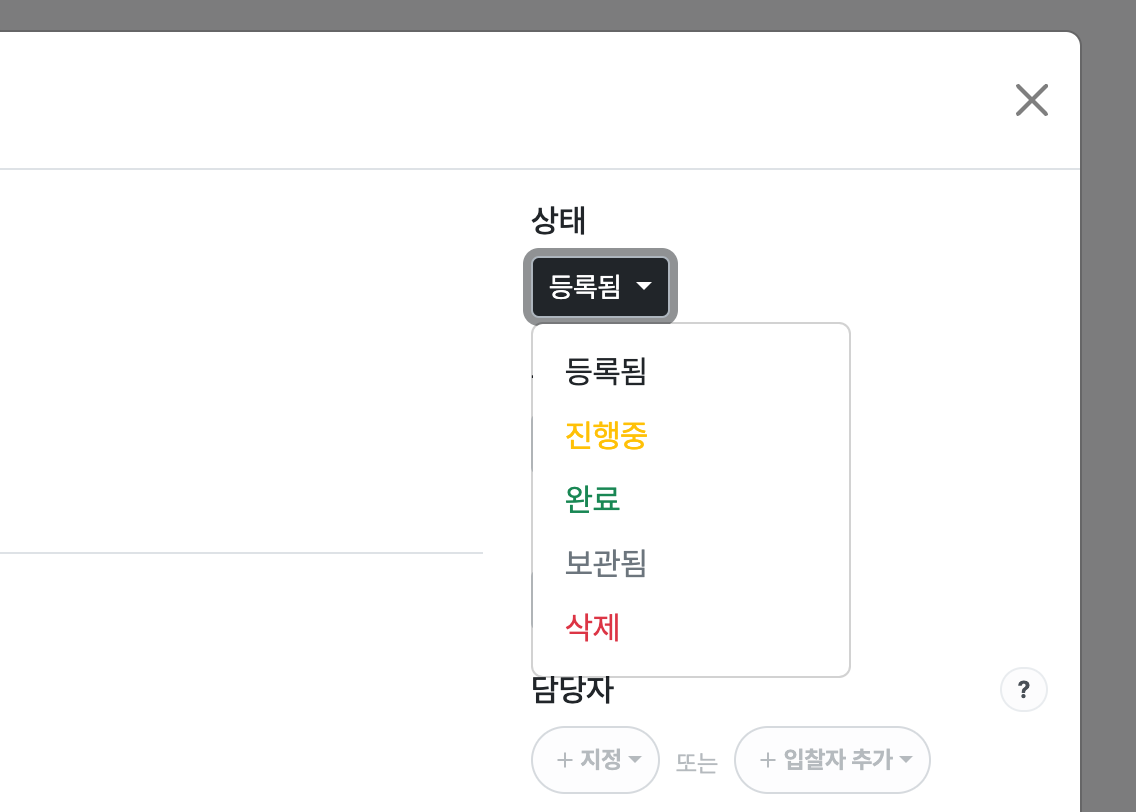This screenshot has width=1136, height=812.
Task: Click the 상태 section label
Action: pos(558,220)
